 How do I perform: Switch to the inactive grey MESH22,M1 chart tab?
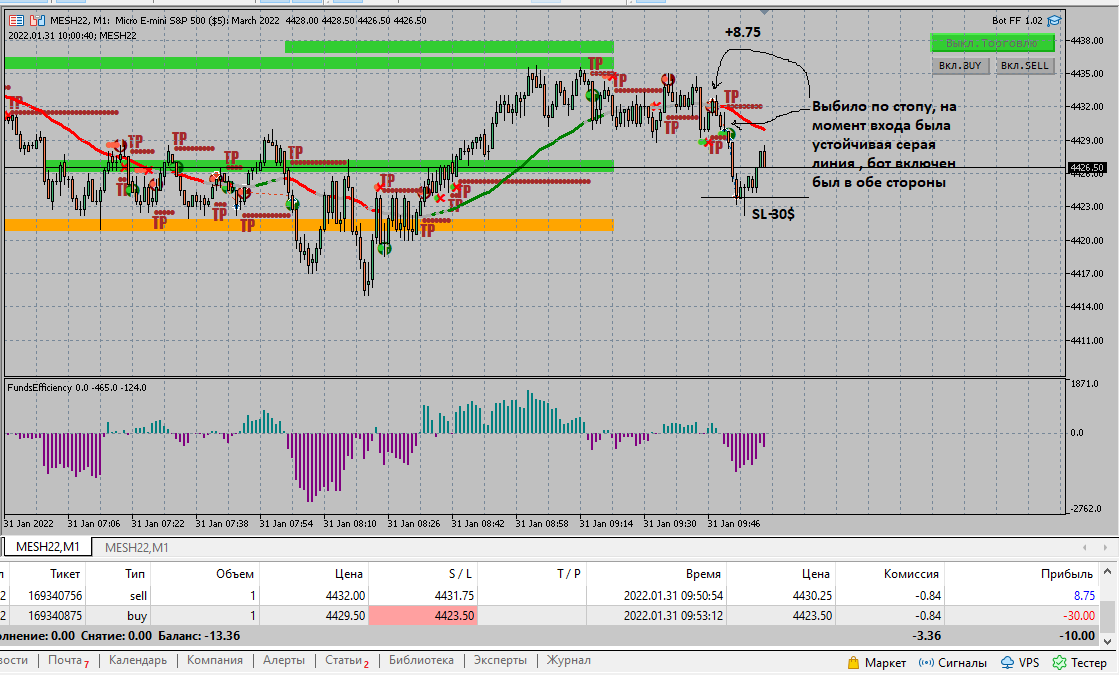pos(136,547)
